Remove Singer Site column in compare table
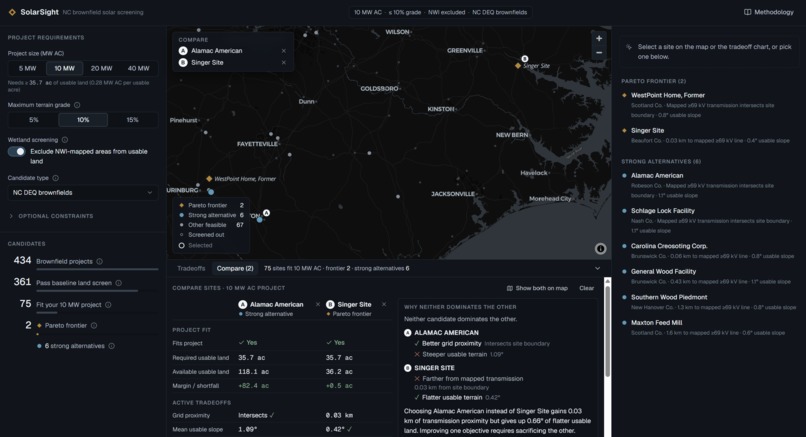Image resolution: width=806 pixels, height=437 pixels. [384, 304]
